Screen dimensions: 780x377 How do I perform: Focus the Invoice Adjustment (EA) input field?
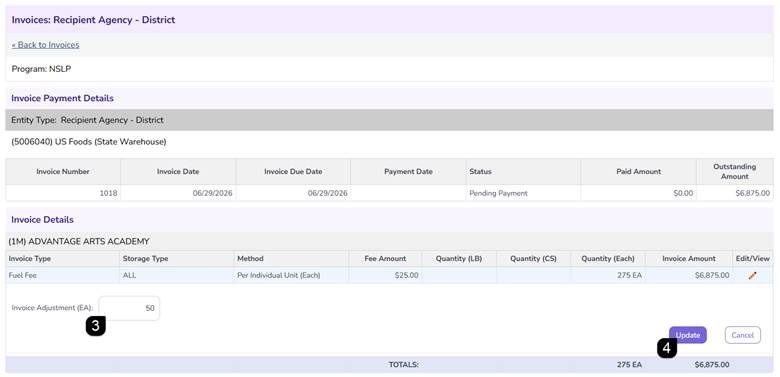point(129,308)
